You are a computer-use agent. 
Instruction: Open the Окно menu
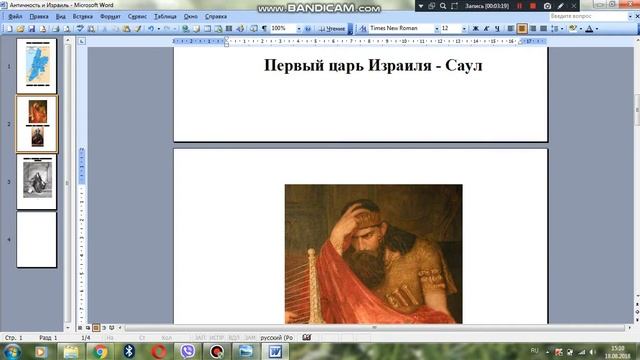[191, 17]
